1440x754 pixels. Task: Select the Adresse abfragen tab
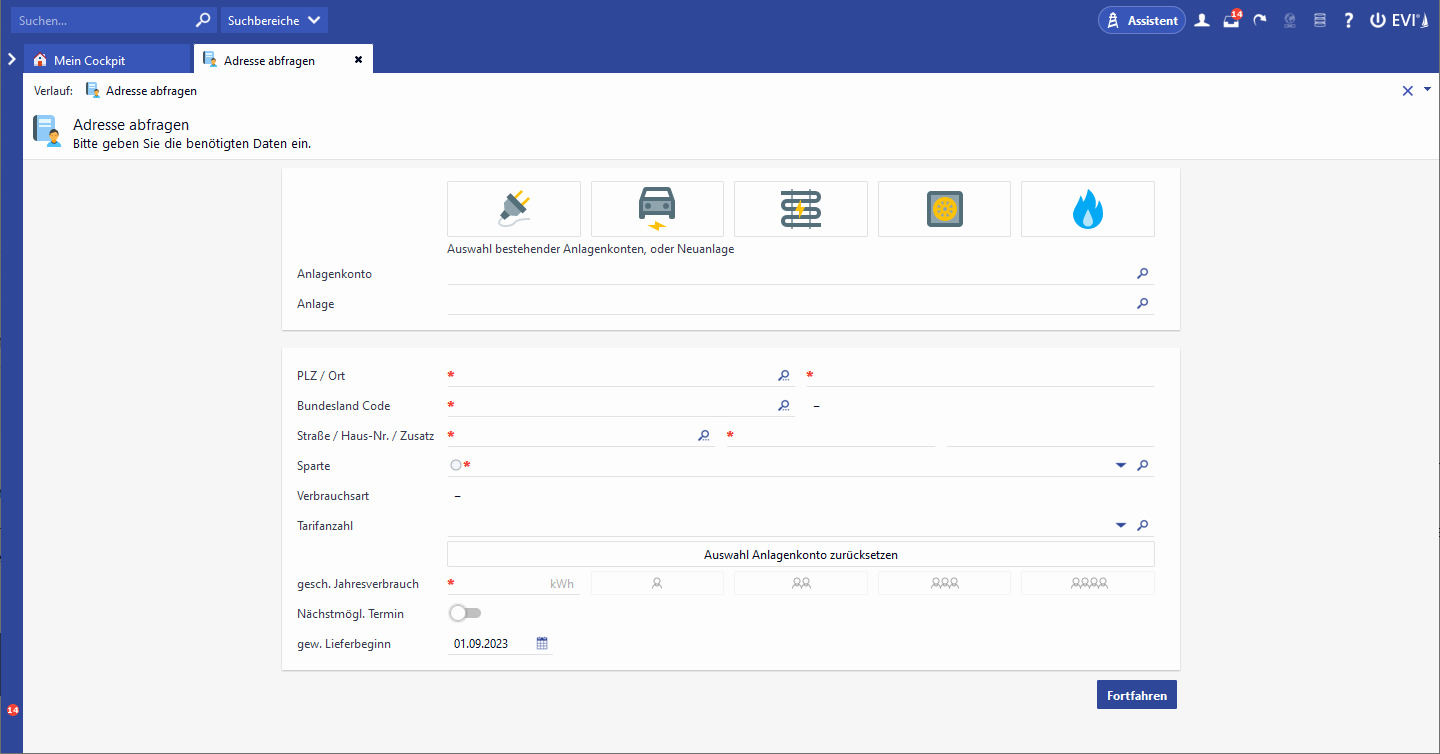[x=269, y=60]
